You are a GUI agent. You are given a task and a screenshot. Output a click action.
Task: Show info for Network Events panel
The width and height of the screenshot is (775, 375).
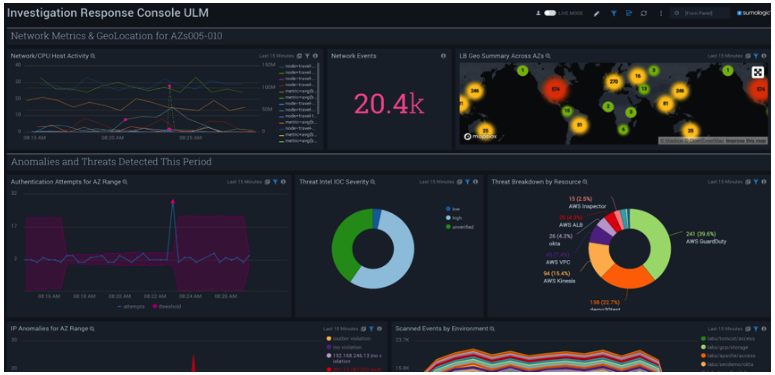tap(443, 56)
